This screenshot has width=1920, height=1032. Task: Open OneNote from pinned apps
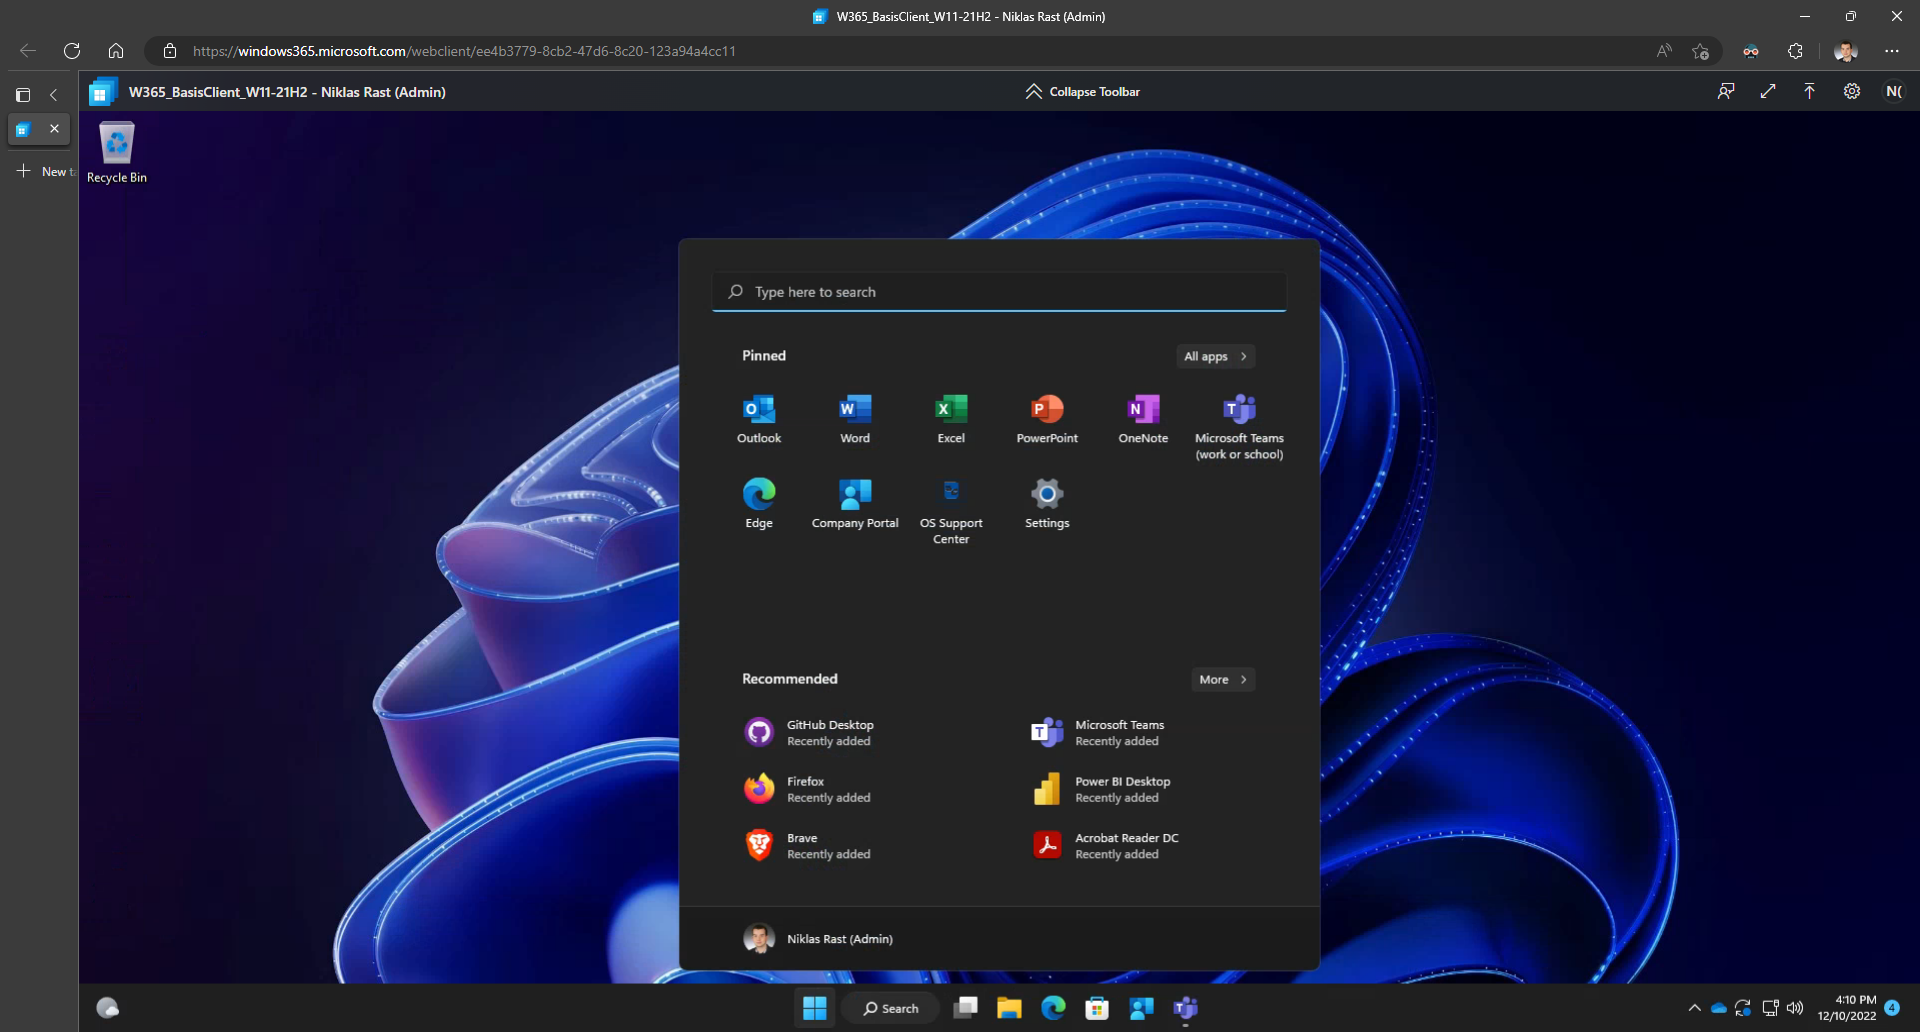(x=1143, y=419)
